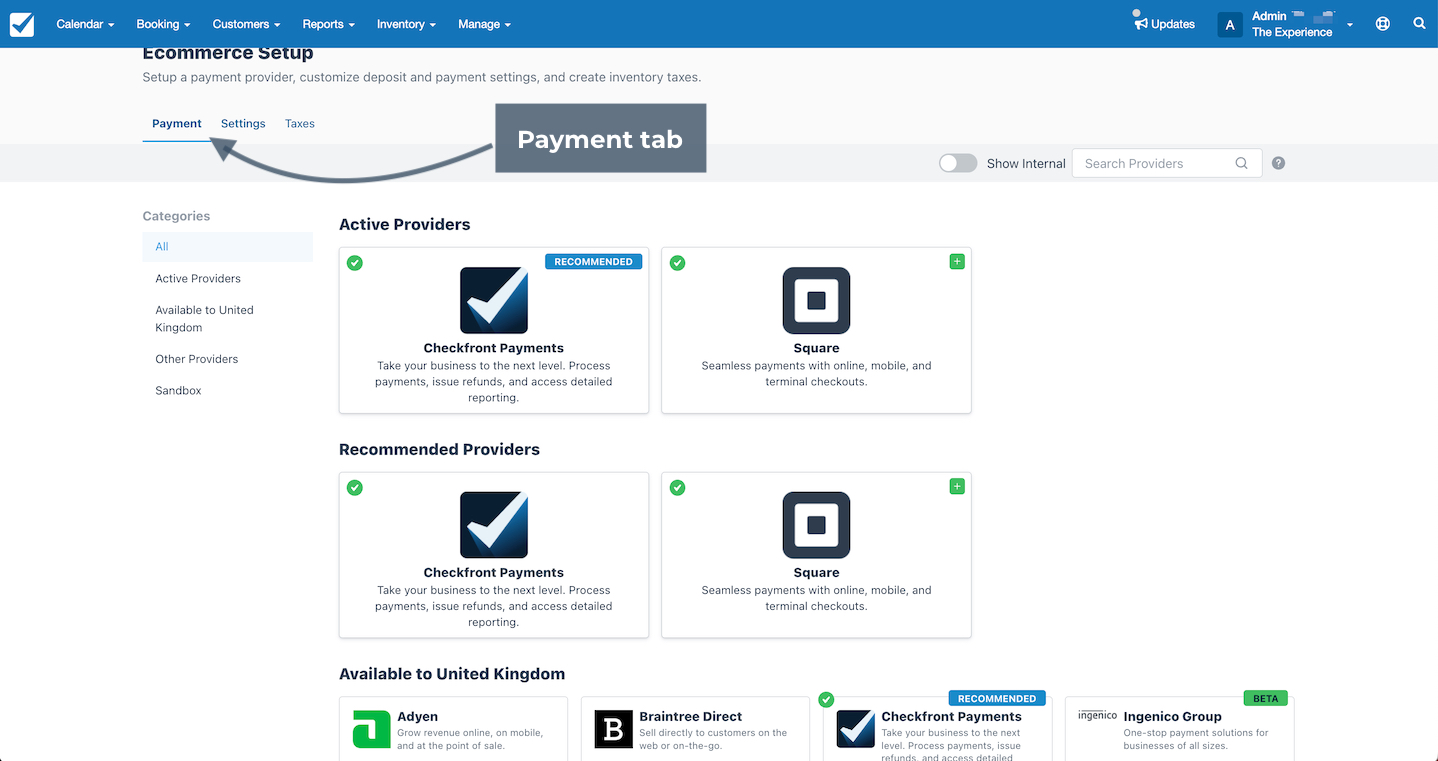This screenshot has height=761, width=1438.
Task: Open the Calendar dropdown menu
Action: coord(85,24)
